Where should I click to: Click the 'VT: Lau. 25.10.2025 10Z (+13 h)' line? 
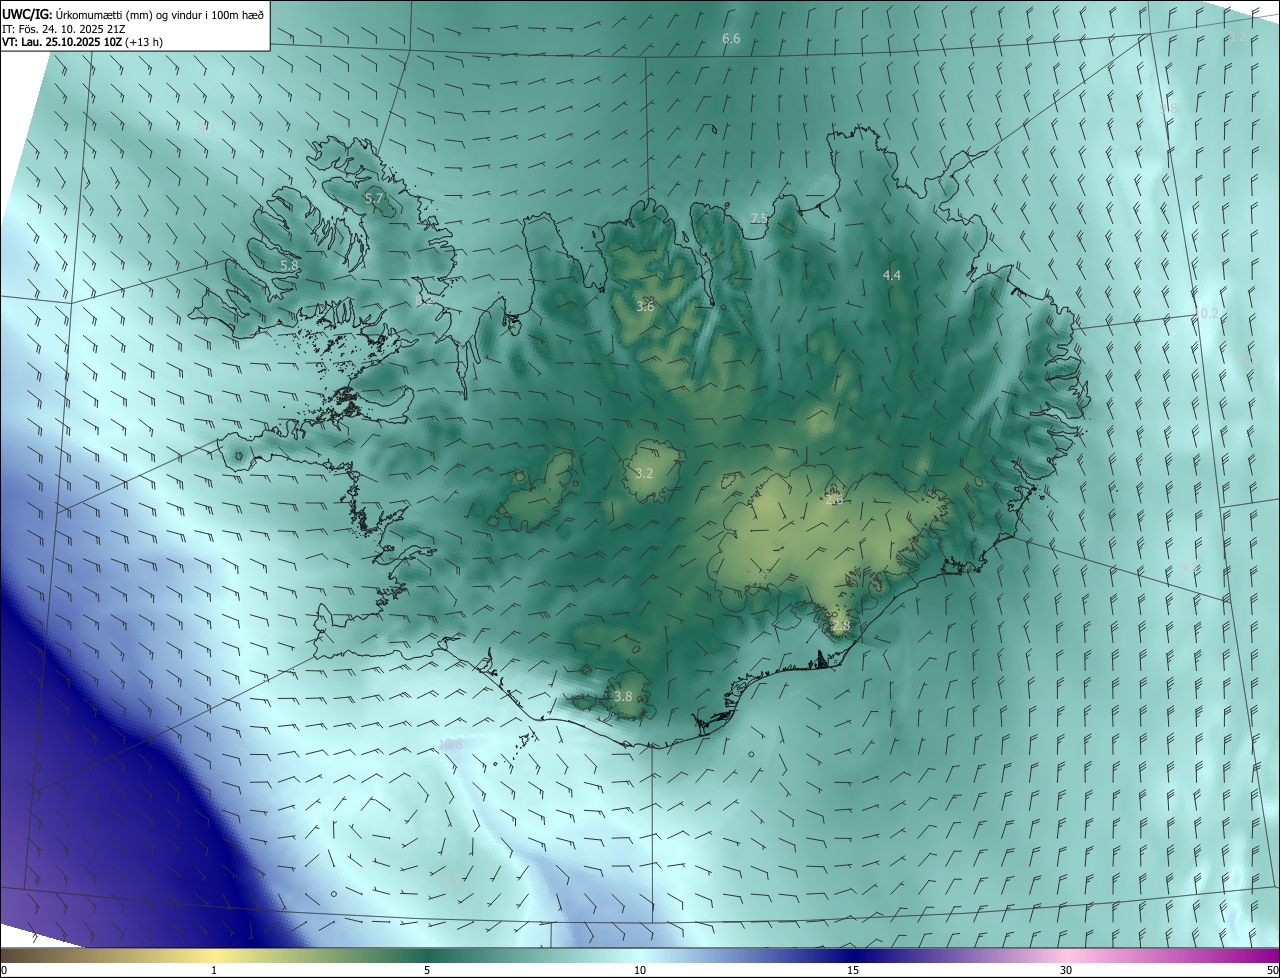pos(82,42)
